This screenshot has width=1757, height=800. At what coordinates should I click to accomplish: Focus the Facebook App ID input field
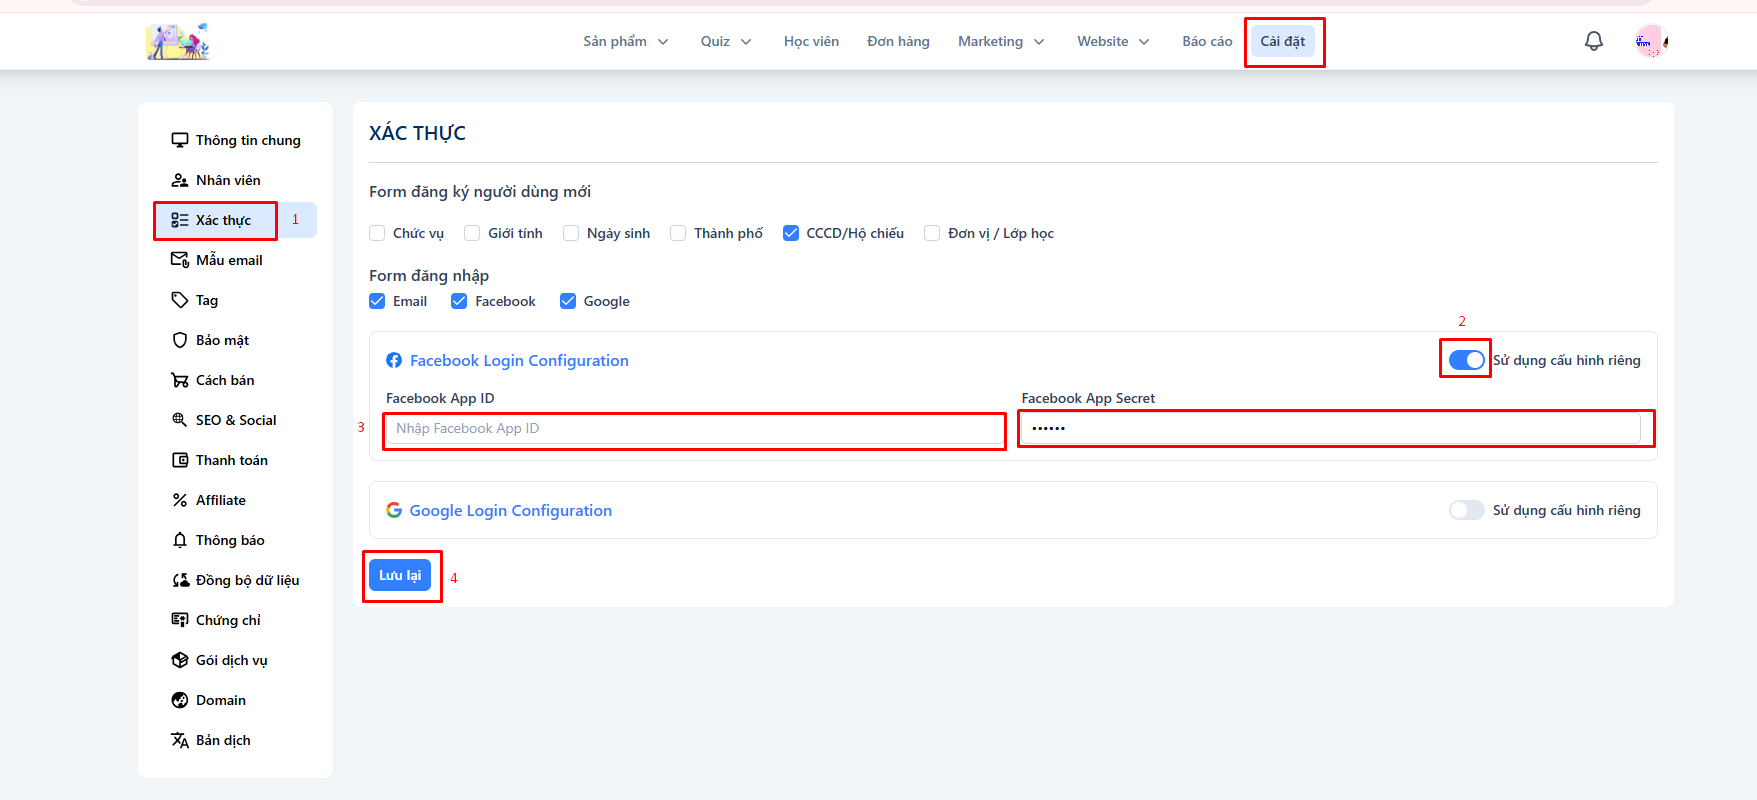tap(694, 429)
